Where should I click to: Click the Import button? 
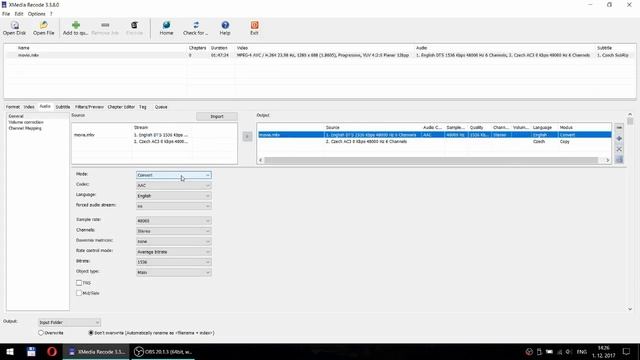click(x=217, y=116)
